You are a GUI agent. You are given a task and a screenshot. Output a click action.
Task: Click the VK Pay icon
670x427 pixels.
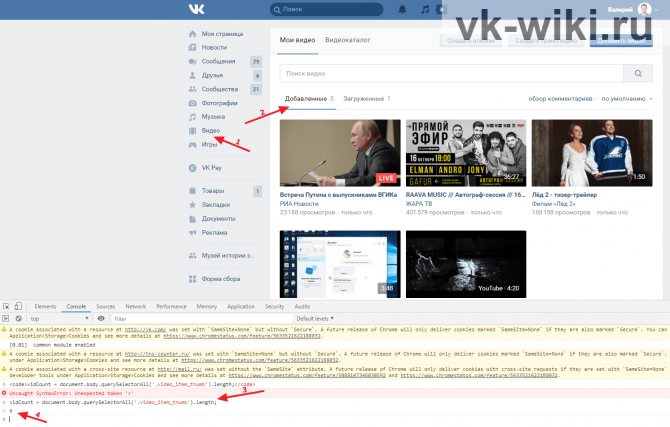pos(193,168)
